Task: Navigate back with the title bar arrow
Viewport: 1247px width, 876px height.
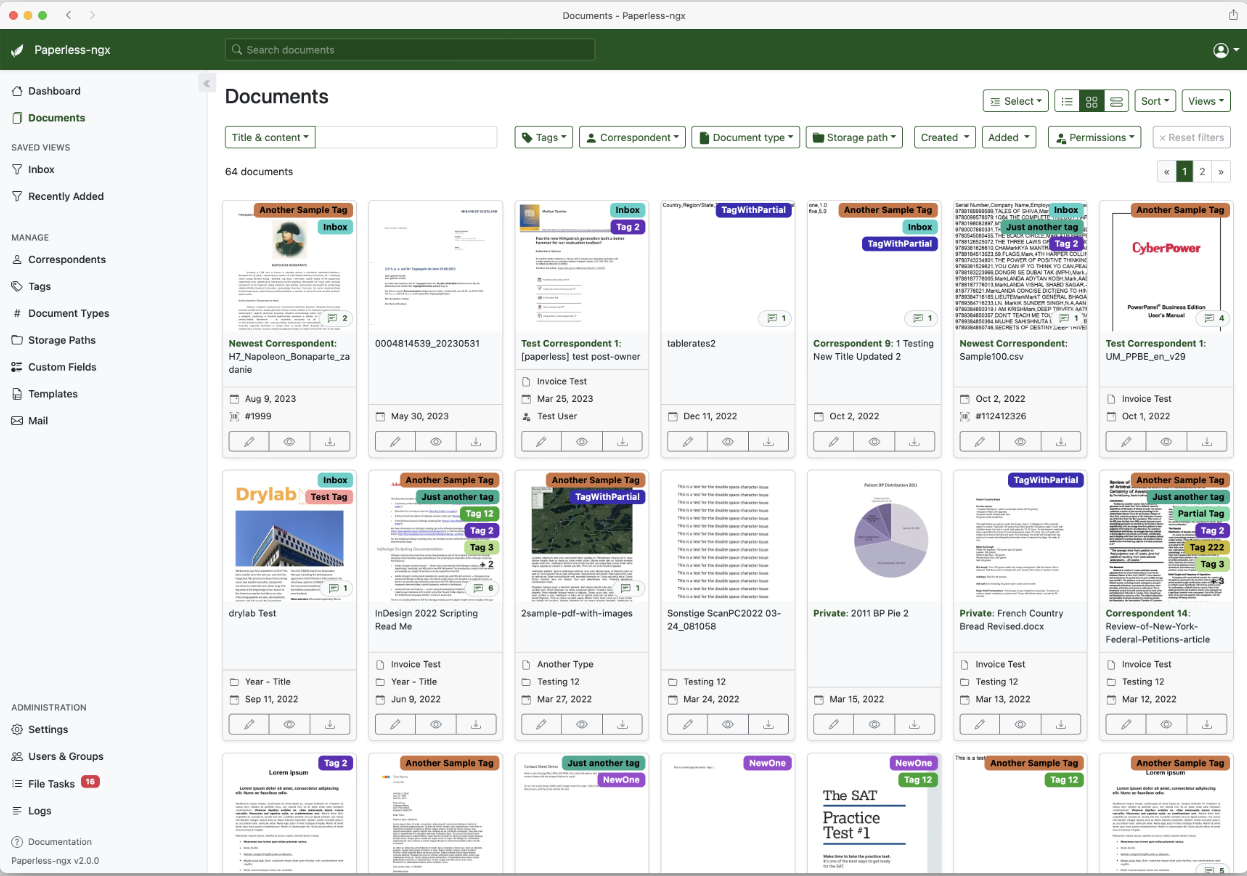Action: (x=69, y=15)
